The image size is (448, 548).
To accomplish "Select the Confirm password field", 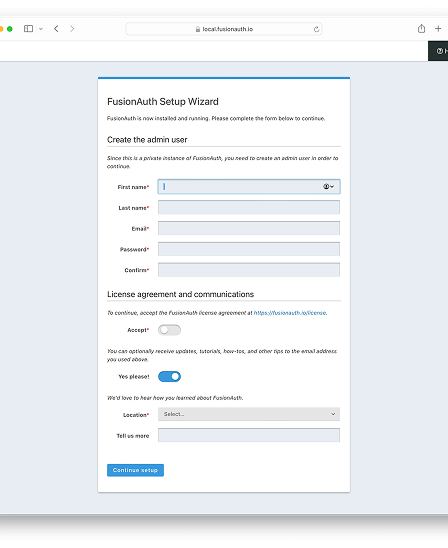I will tap(249, 270).
